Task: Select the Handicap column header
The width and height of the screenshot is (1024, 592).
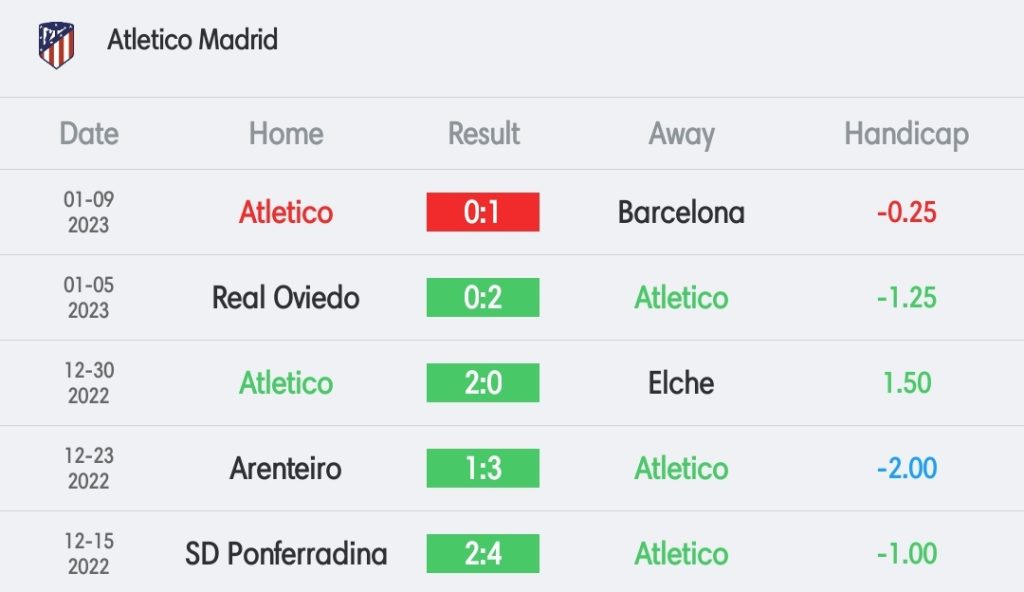Action: [x=906, y=135]
